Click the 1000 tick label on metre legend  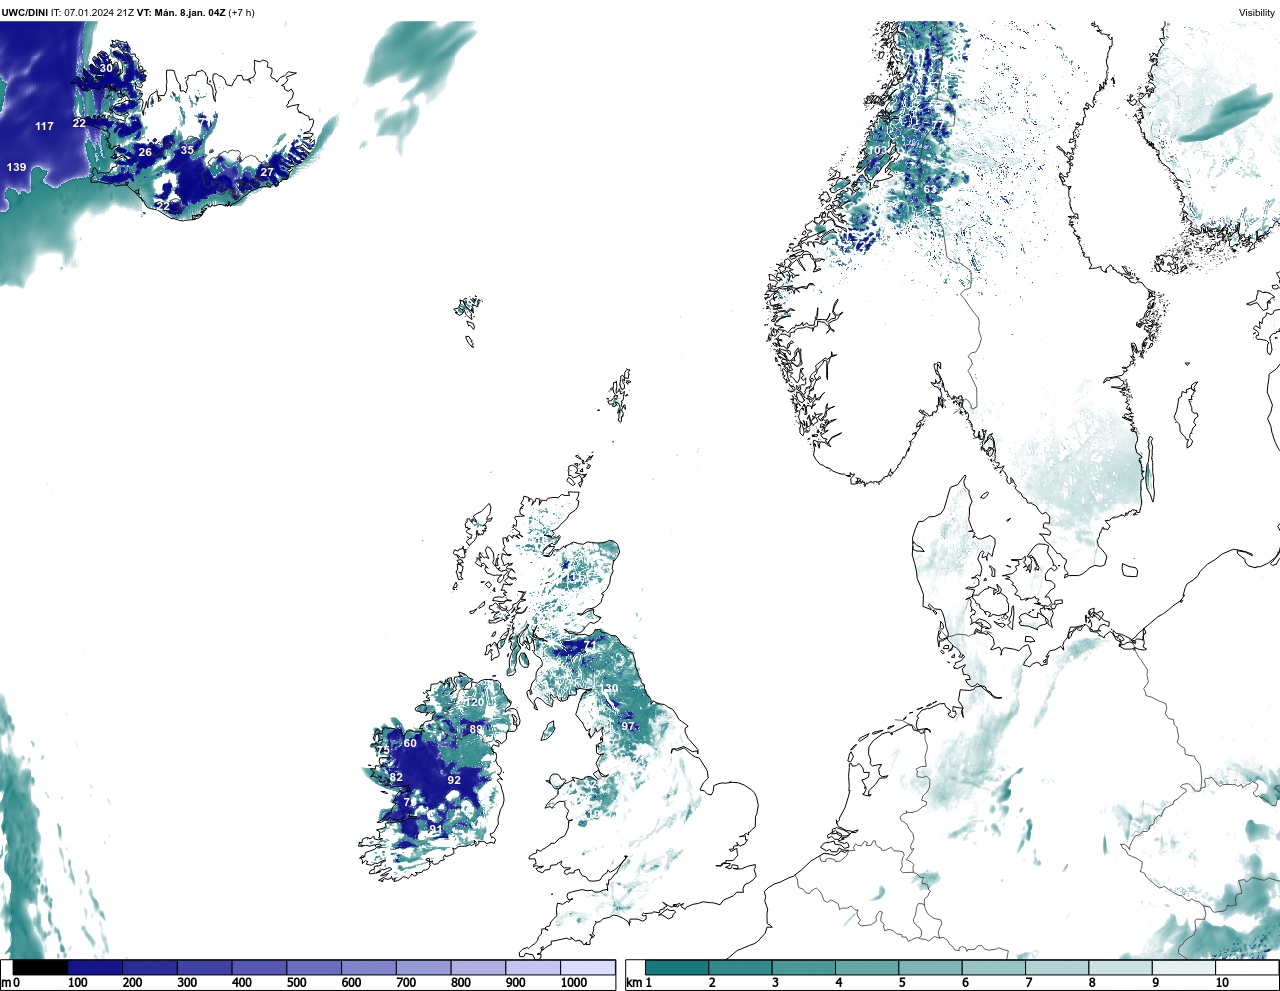[x=574, y=983]
